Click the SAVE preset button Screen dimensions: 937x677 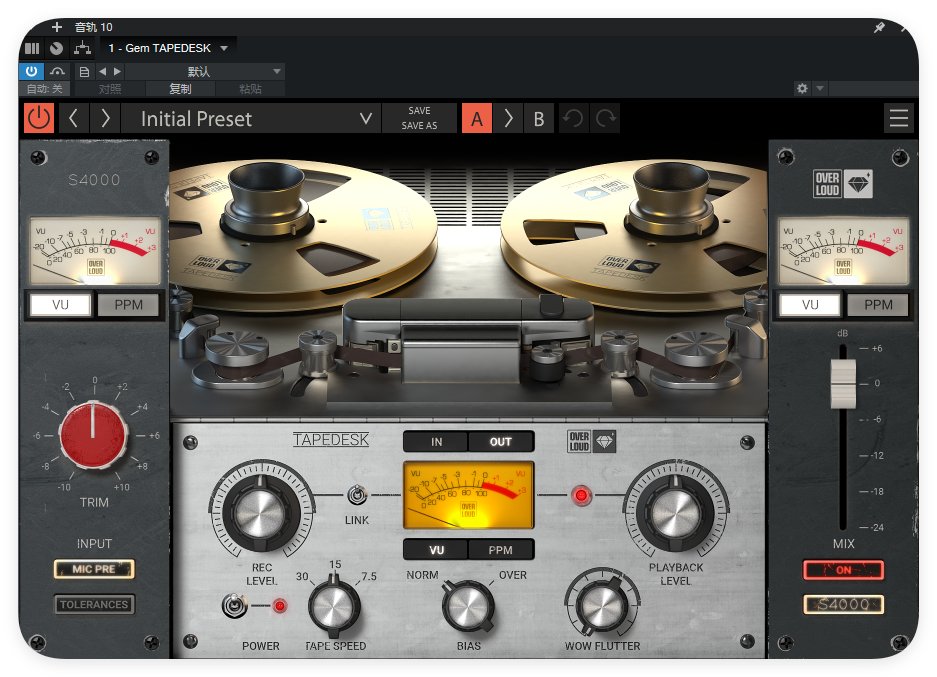tap(419, 111)
